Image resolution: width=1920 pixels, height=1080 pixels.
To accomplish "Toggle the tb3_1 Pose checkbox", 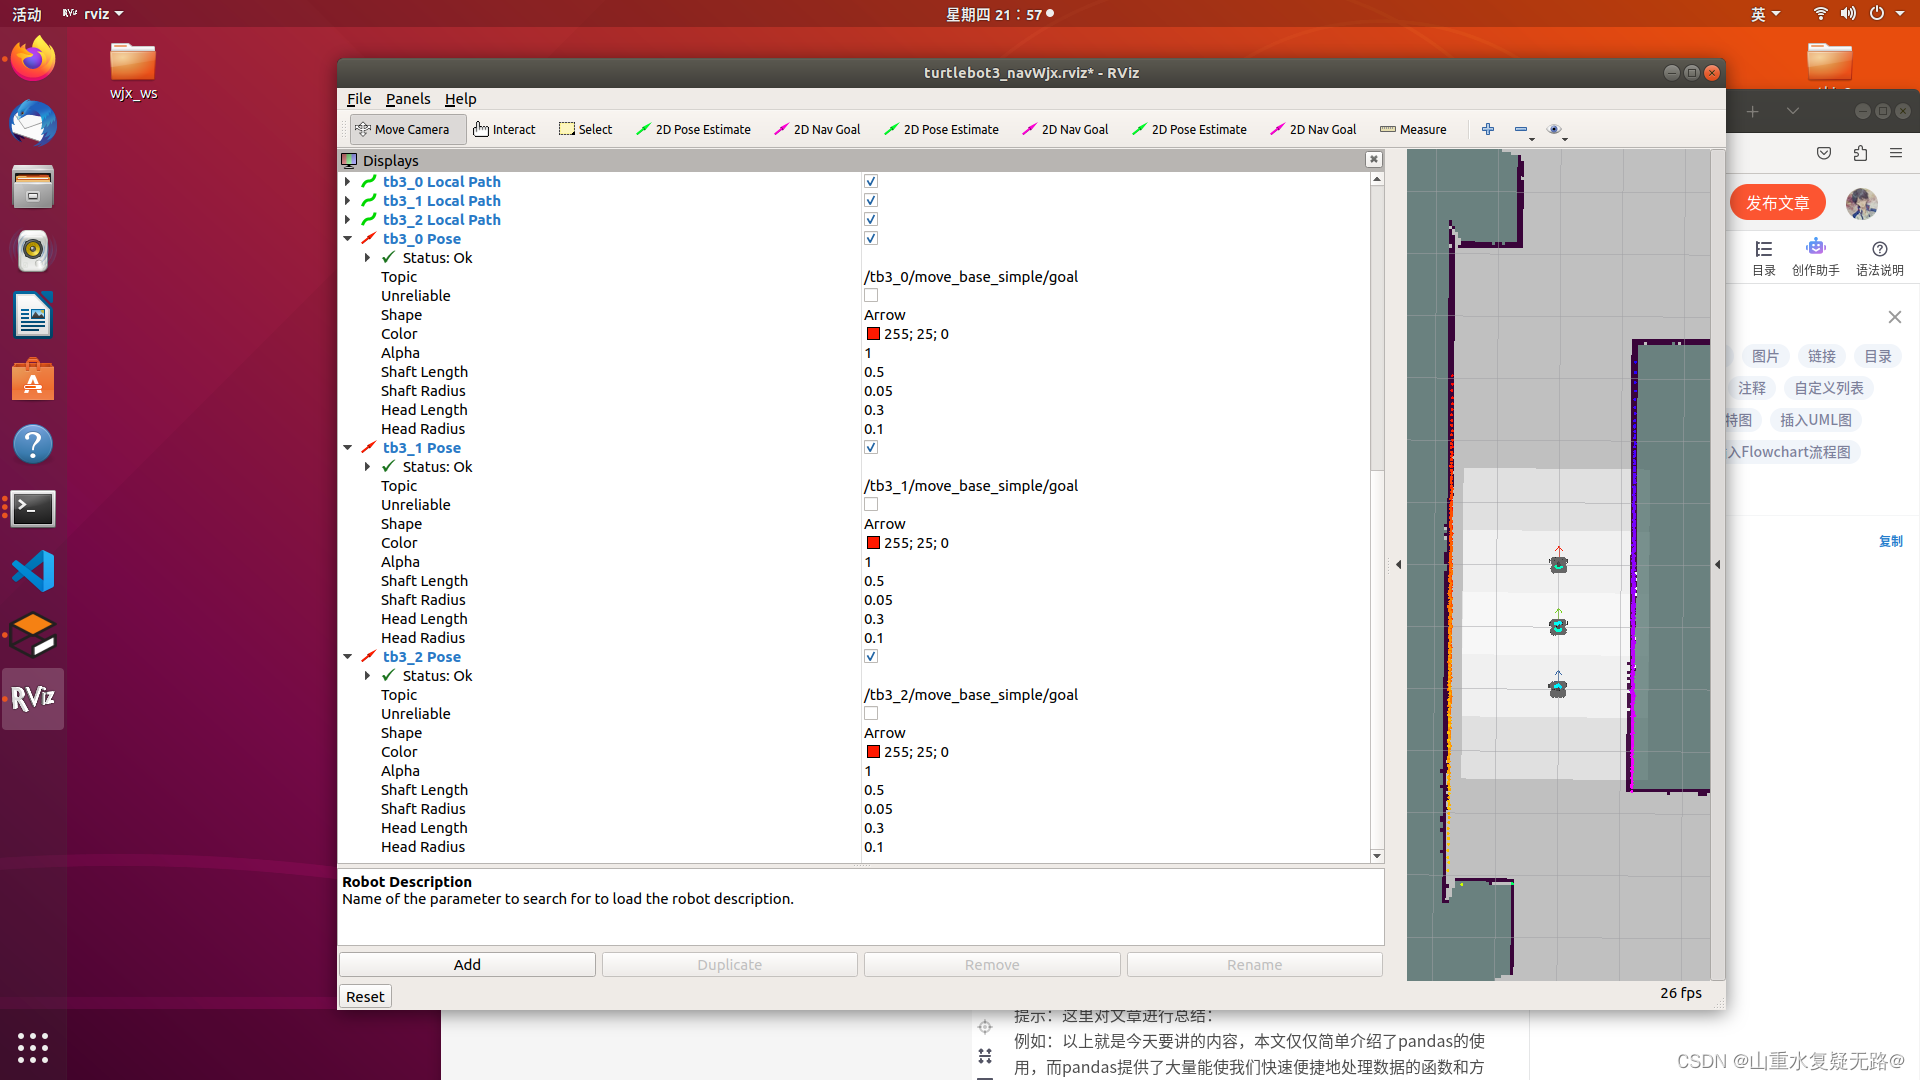I will tap(871, 448).
